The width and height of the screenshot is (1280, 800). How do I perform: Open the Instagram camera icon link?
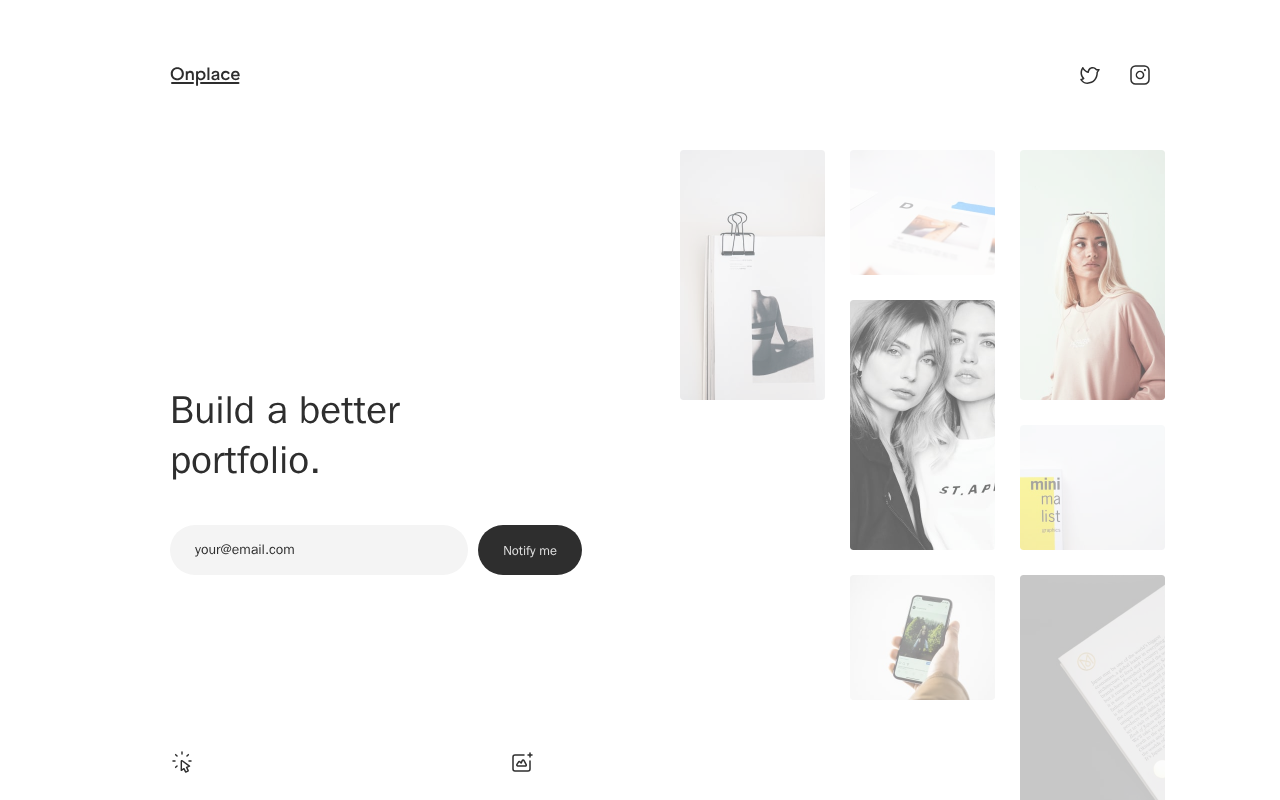(1140, 75)
